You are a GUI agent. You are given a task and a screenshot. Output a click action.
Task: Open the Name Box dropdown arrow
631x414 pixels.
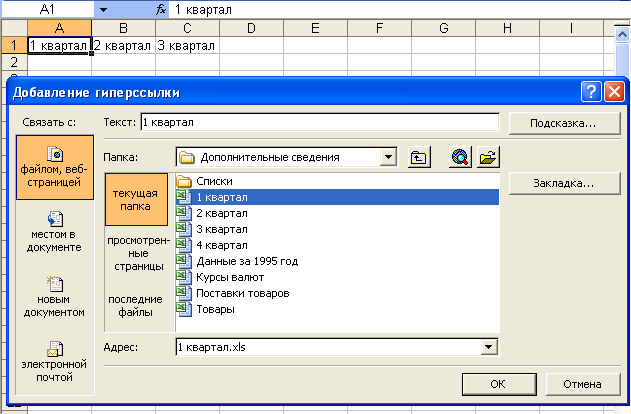coord(103,9)
